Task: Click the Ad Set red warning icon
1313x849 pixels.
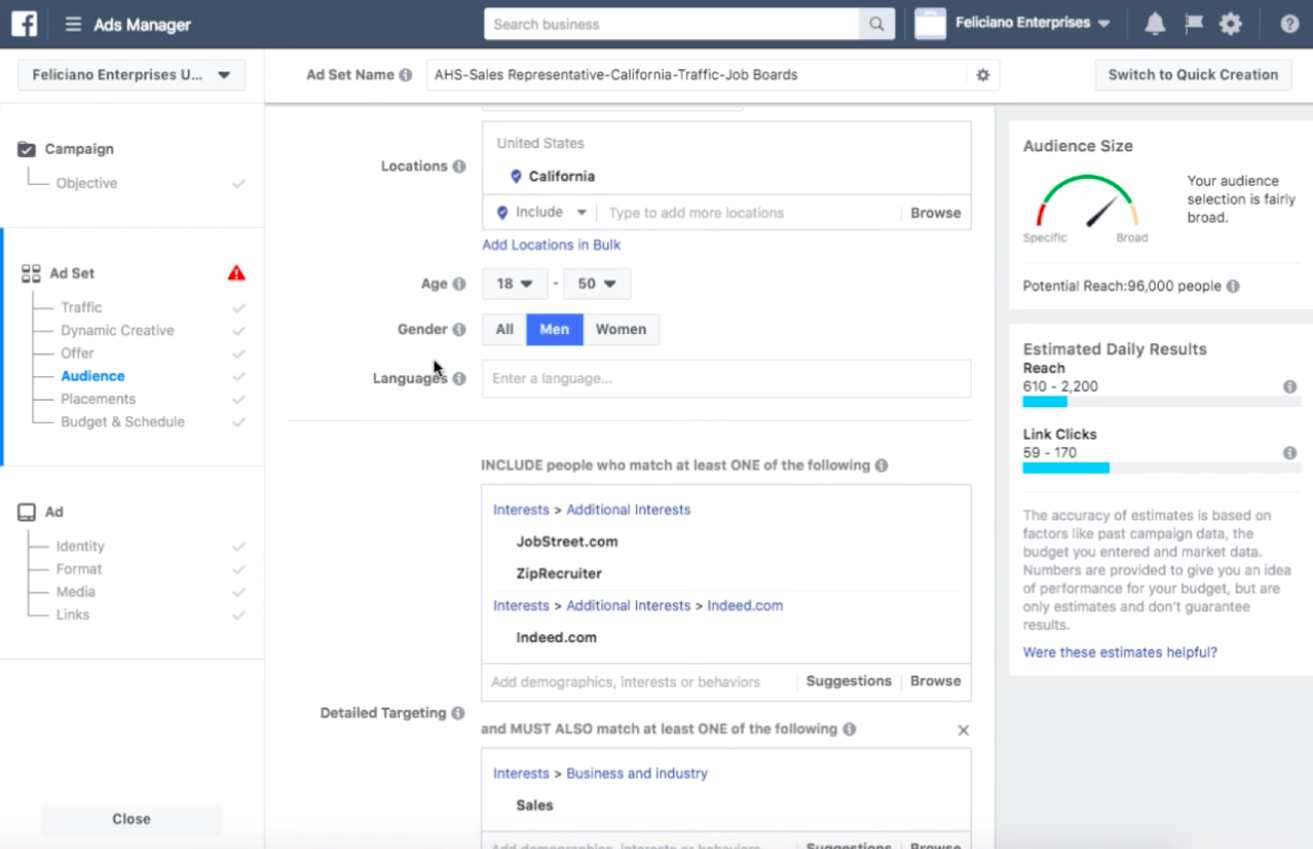Action: 236,273
